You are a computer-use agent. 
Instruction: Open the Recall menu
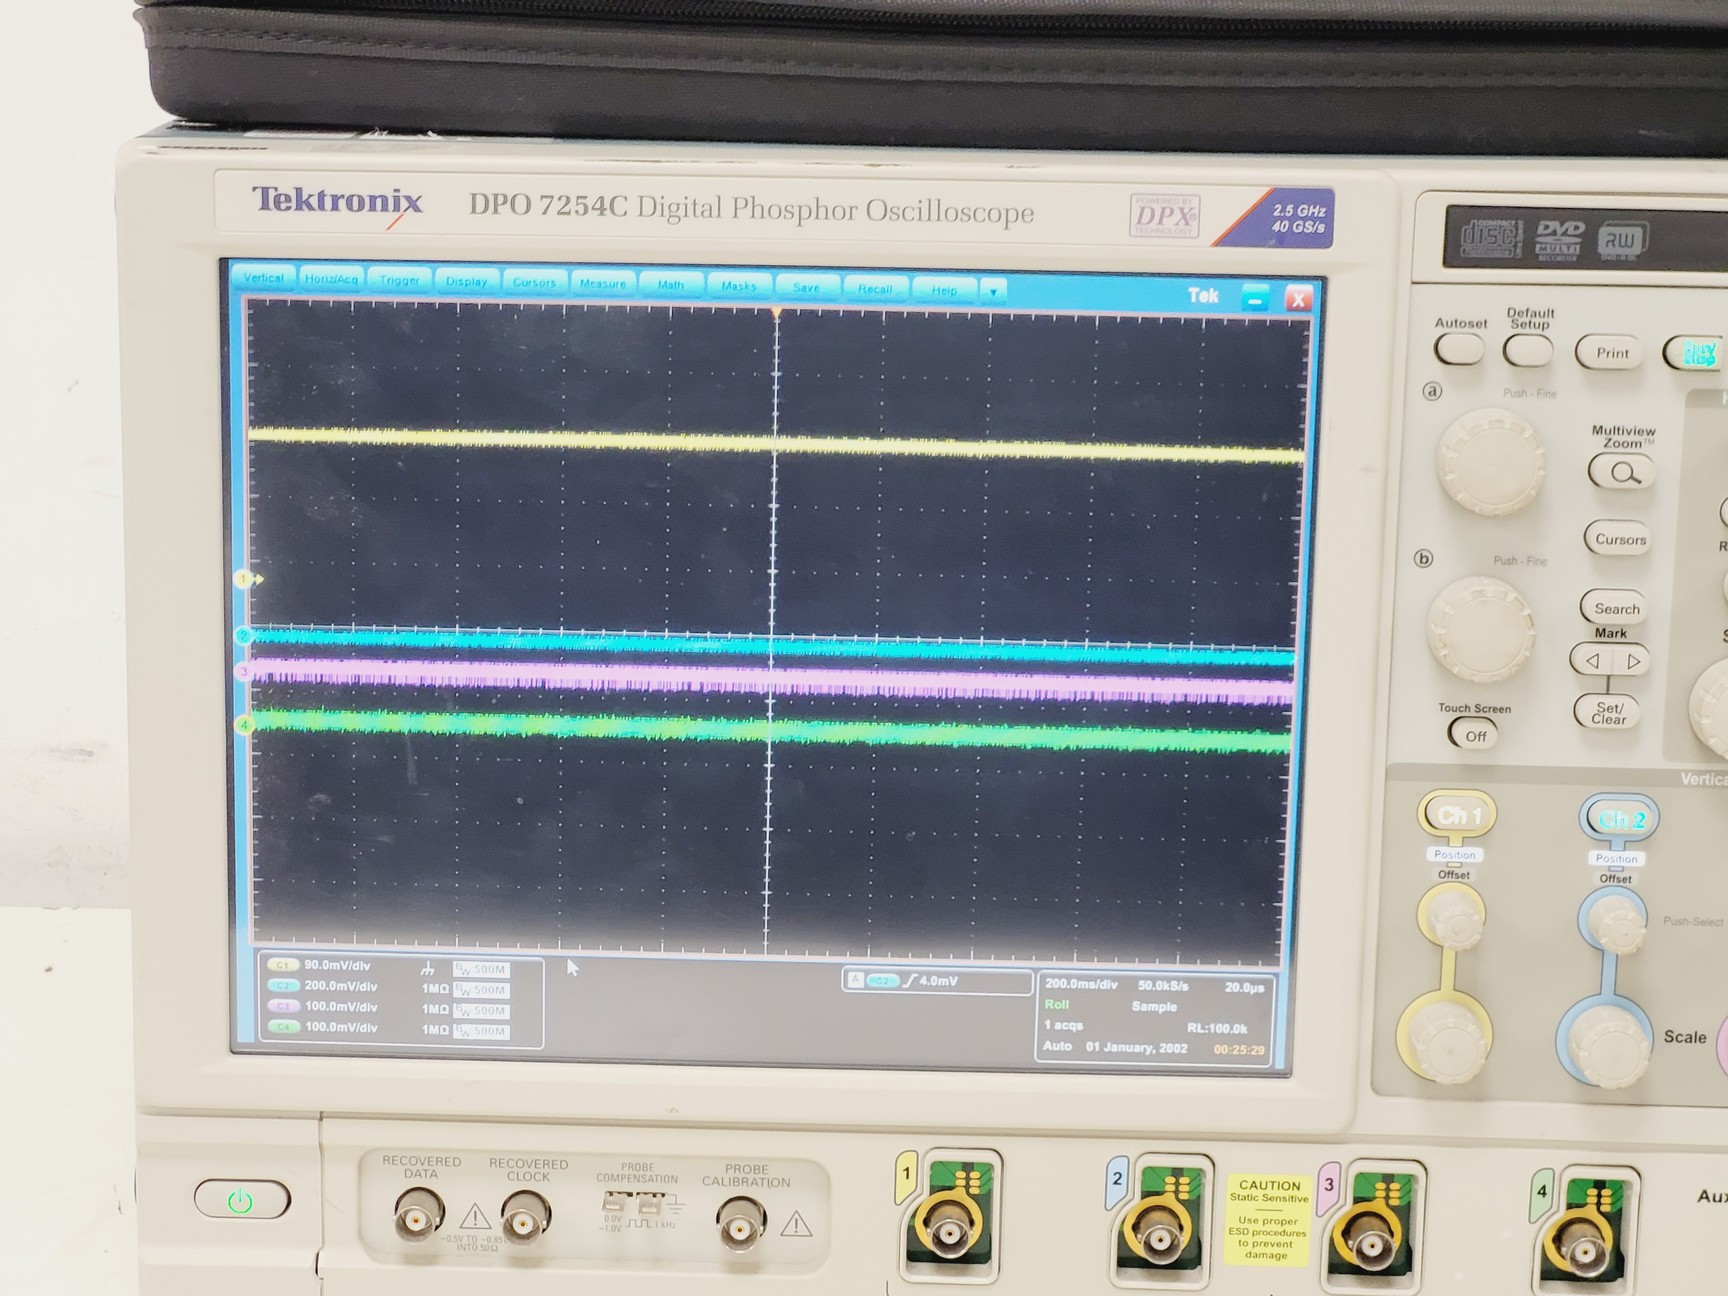pos(874,288)
